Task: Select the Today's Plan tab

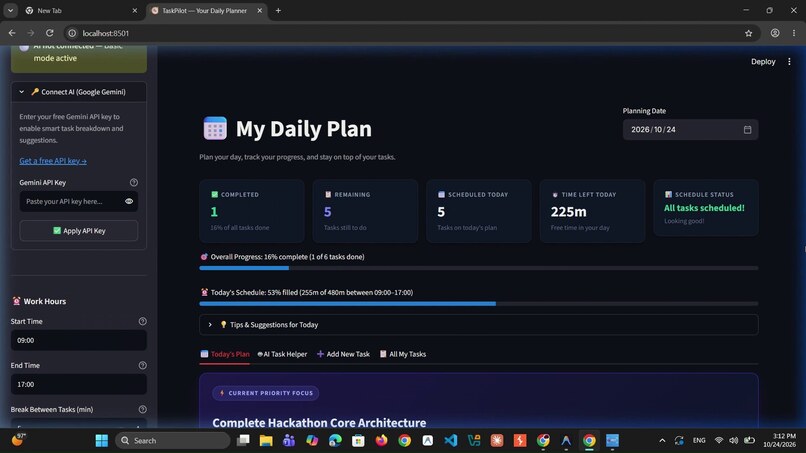Action: (225, 354)
